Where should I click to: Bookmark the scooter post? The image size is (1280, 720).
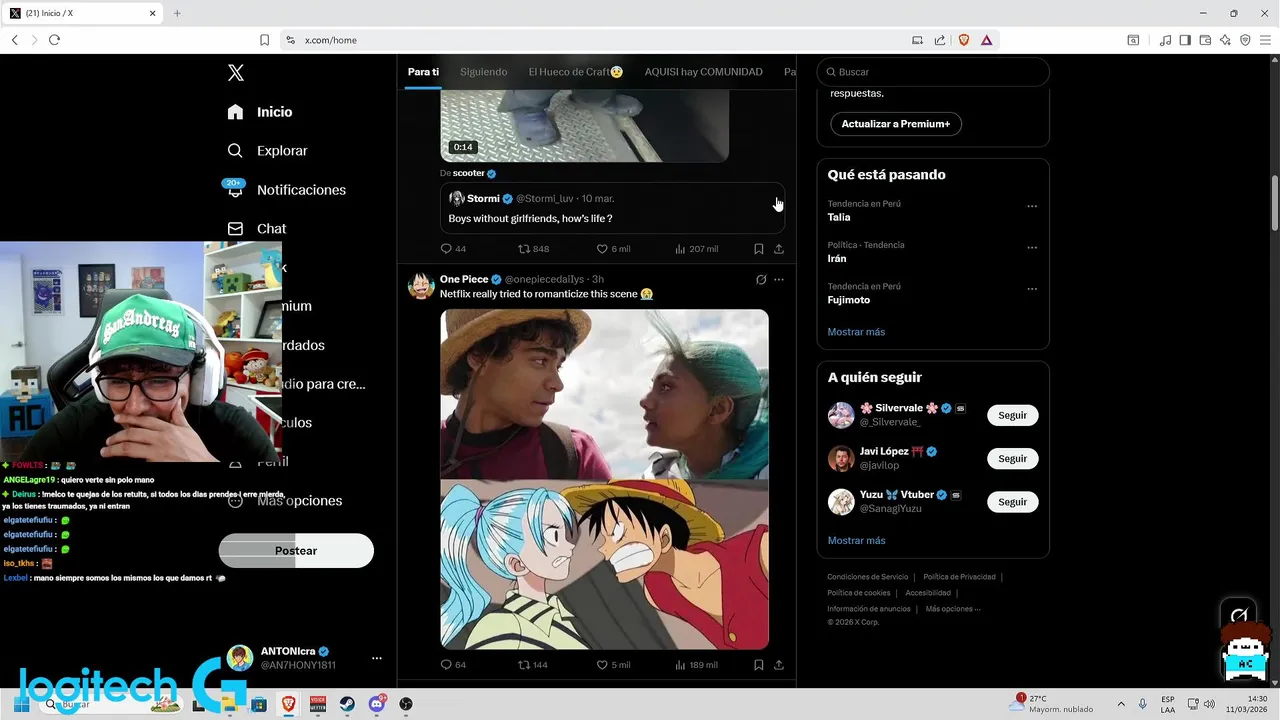(x=759, y=249)
